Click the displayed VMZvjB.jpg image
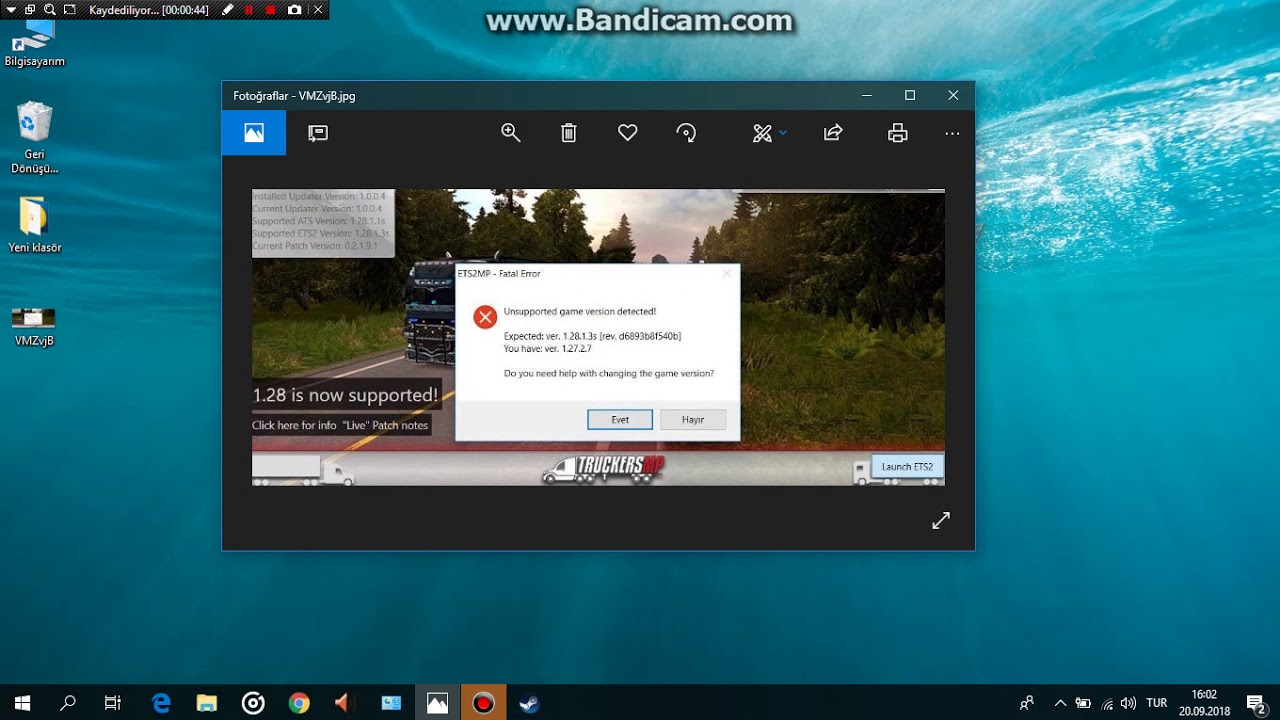1280x720 pixels. [598, 337]
